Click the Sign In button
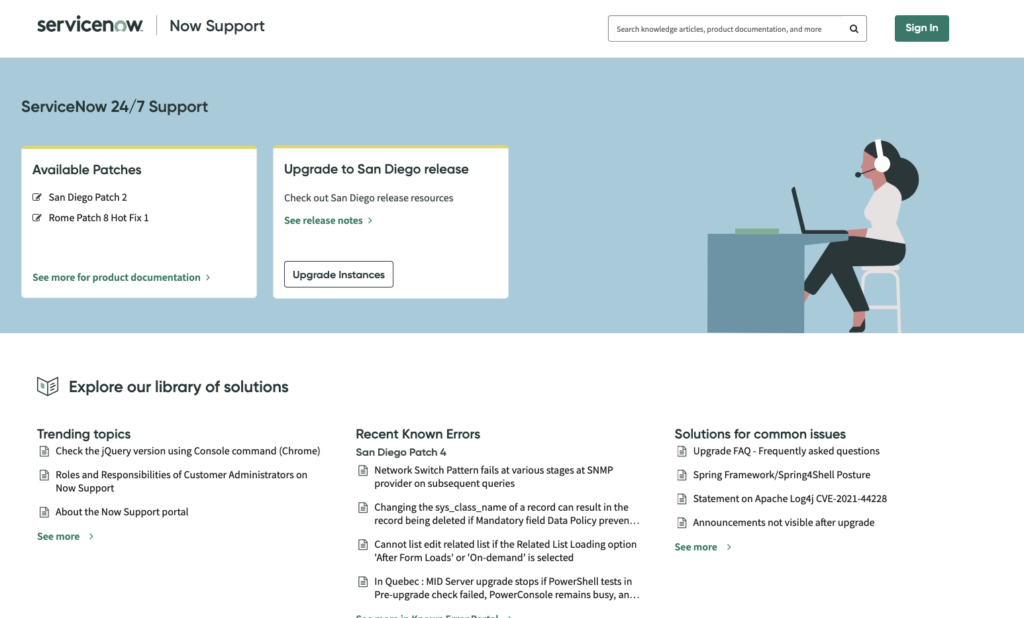 coord(921,28)
